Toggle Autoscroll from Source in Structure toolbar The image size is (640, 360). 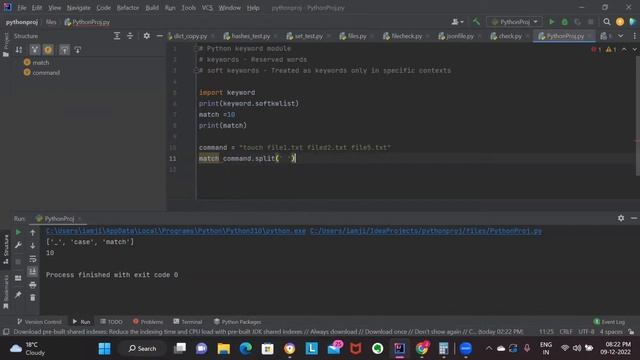click(78, 50)
